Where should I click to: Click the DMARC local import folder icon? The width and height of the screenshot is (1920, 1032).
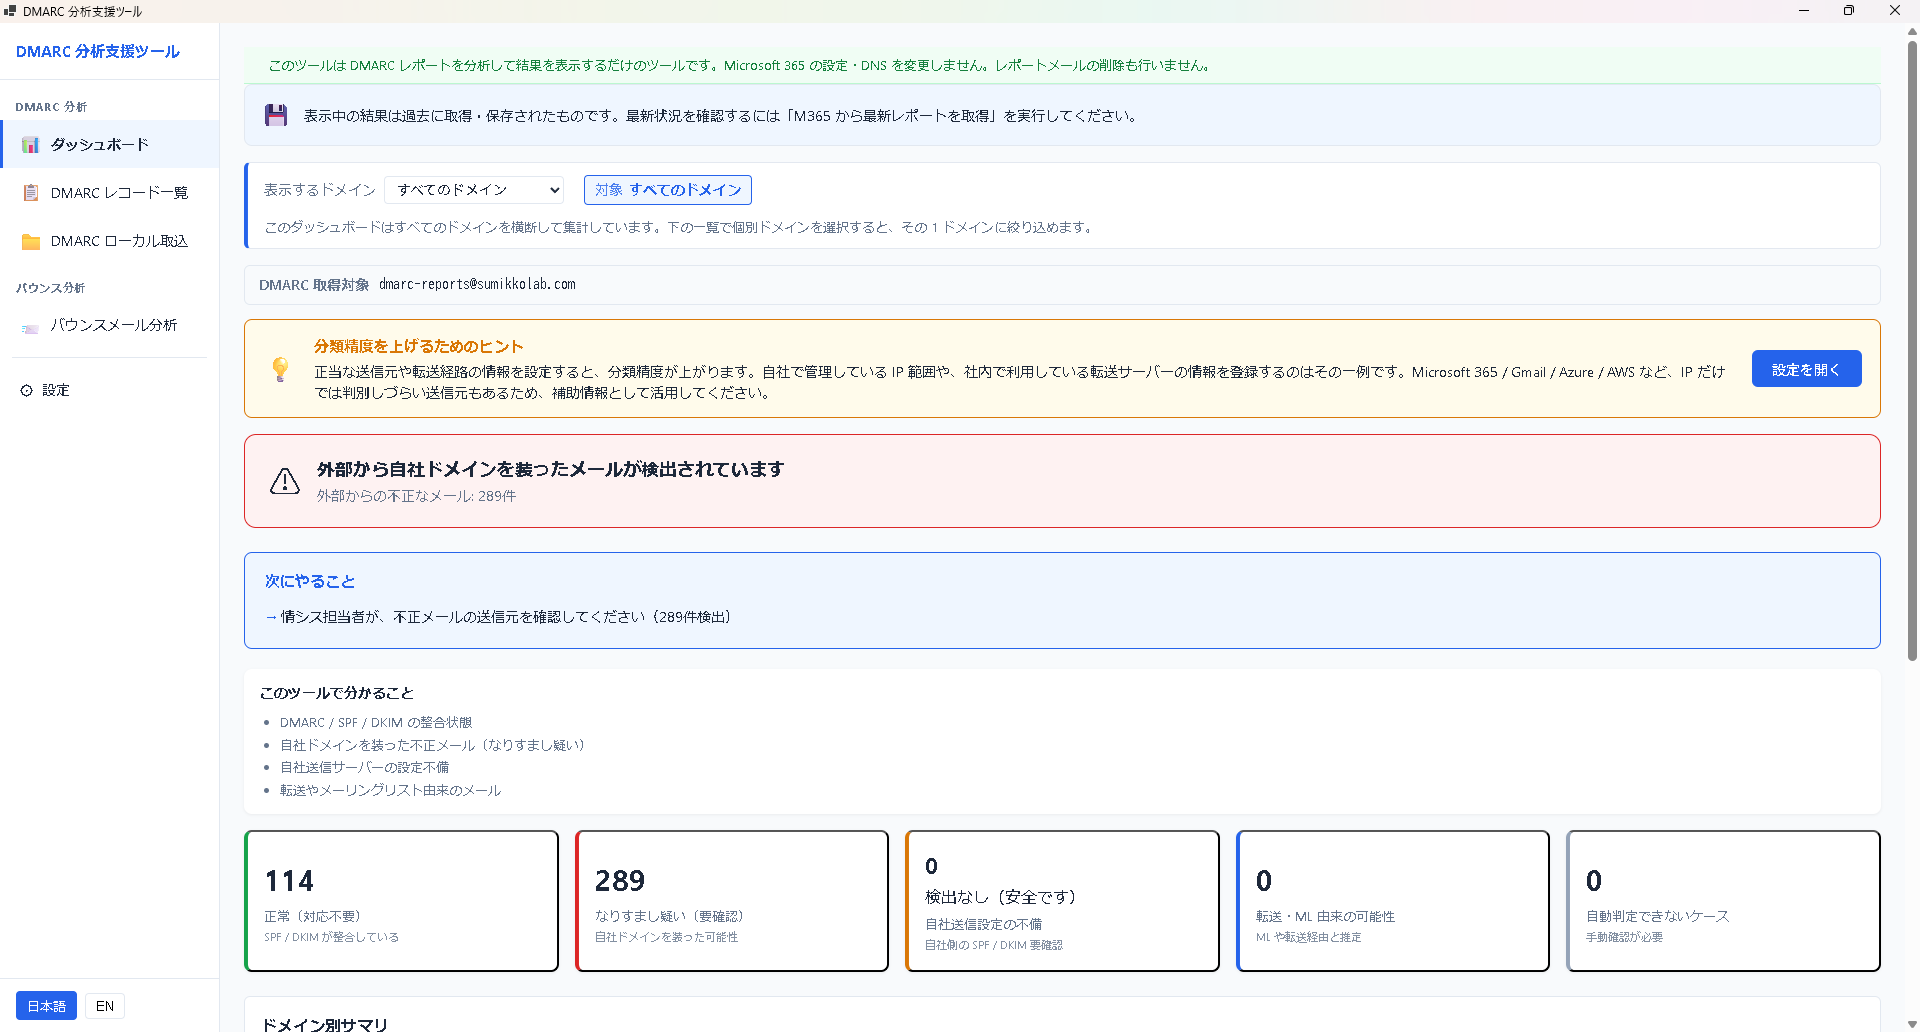point(31,241)
